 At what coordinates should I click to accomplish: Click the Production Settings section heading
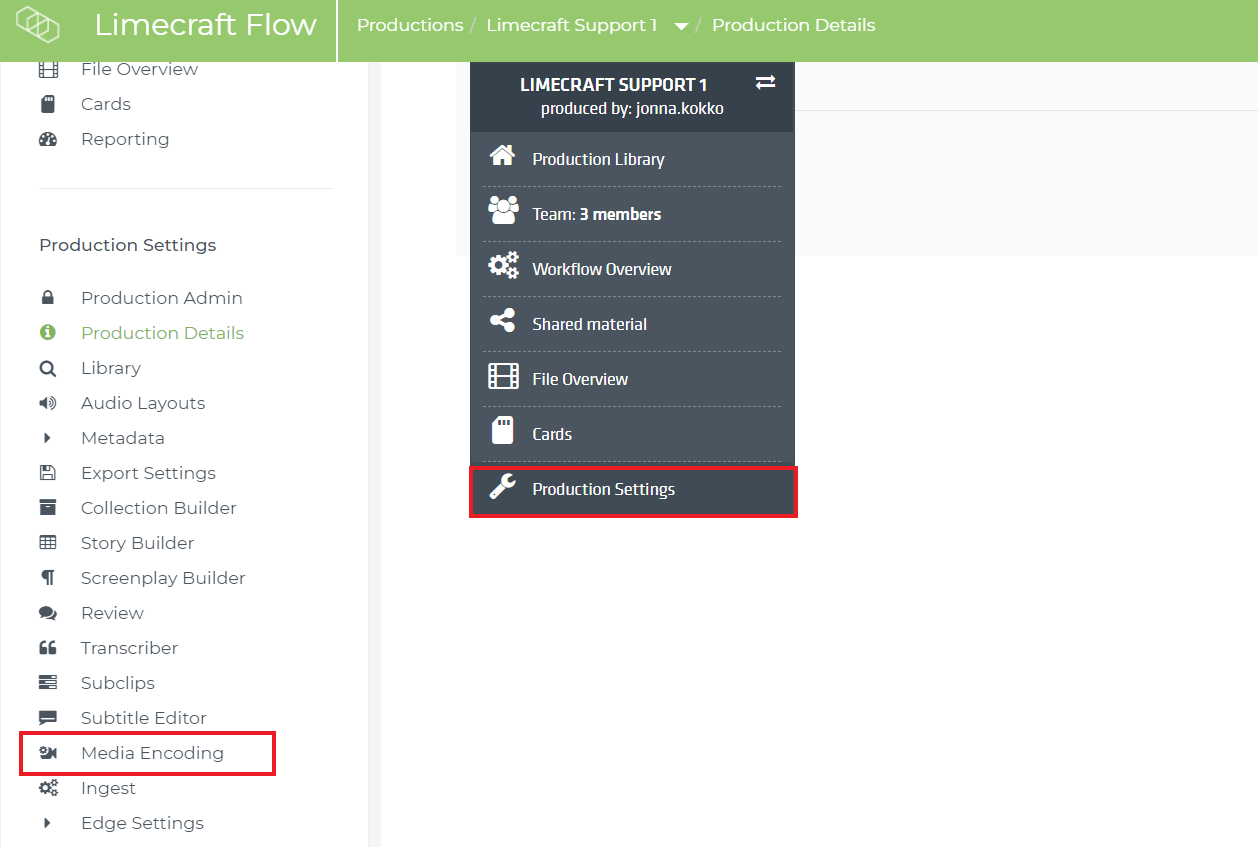128,245
